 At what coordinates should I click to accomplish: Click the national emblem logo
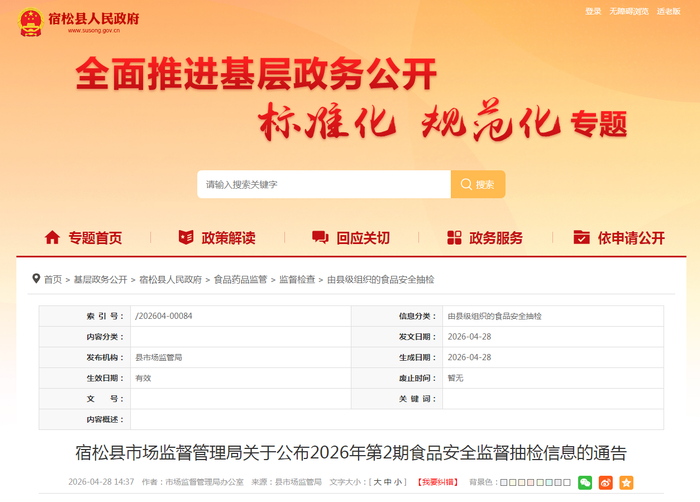point(30,22)
